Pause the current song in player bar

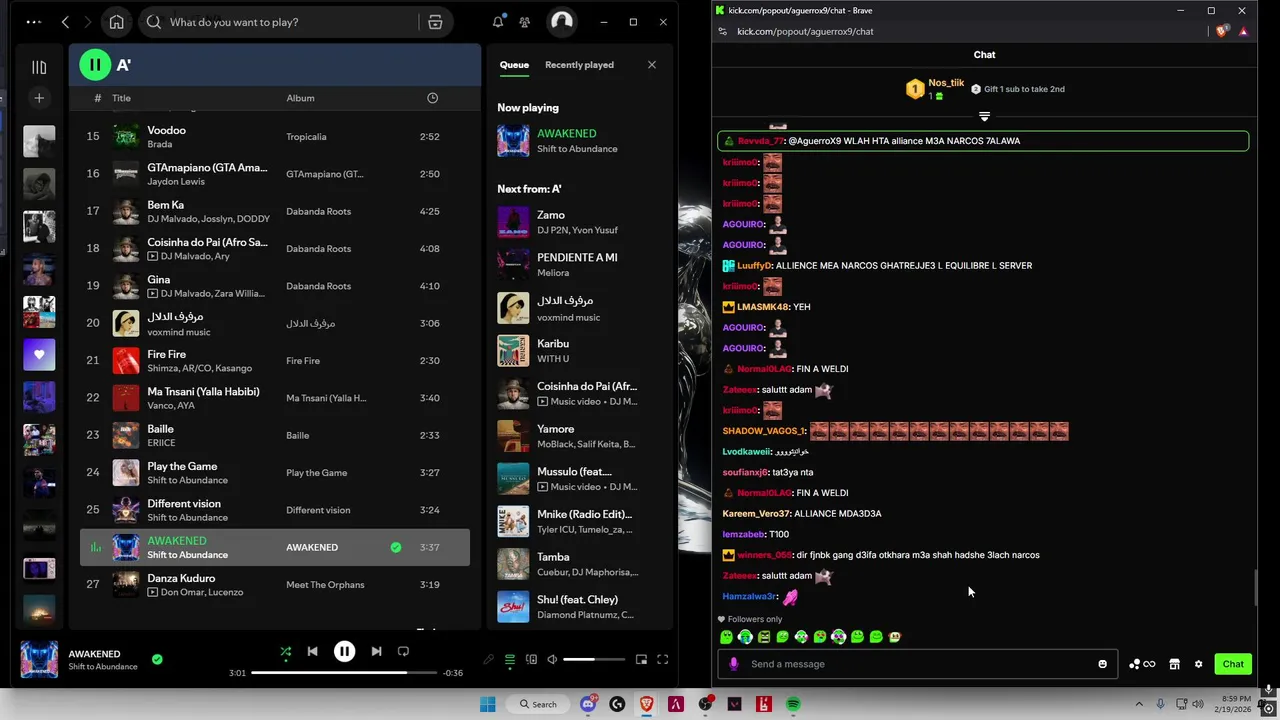click(344, 651)
